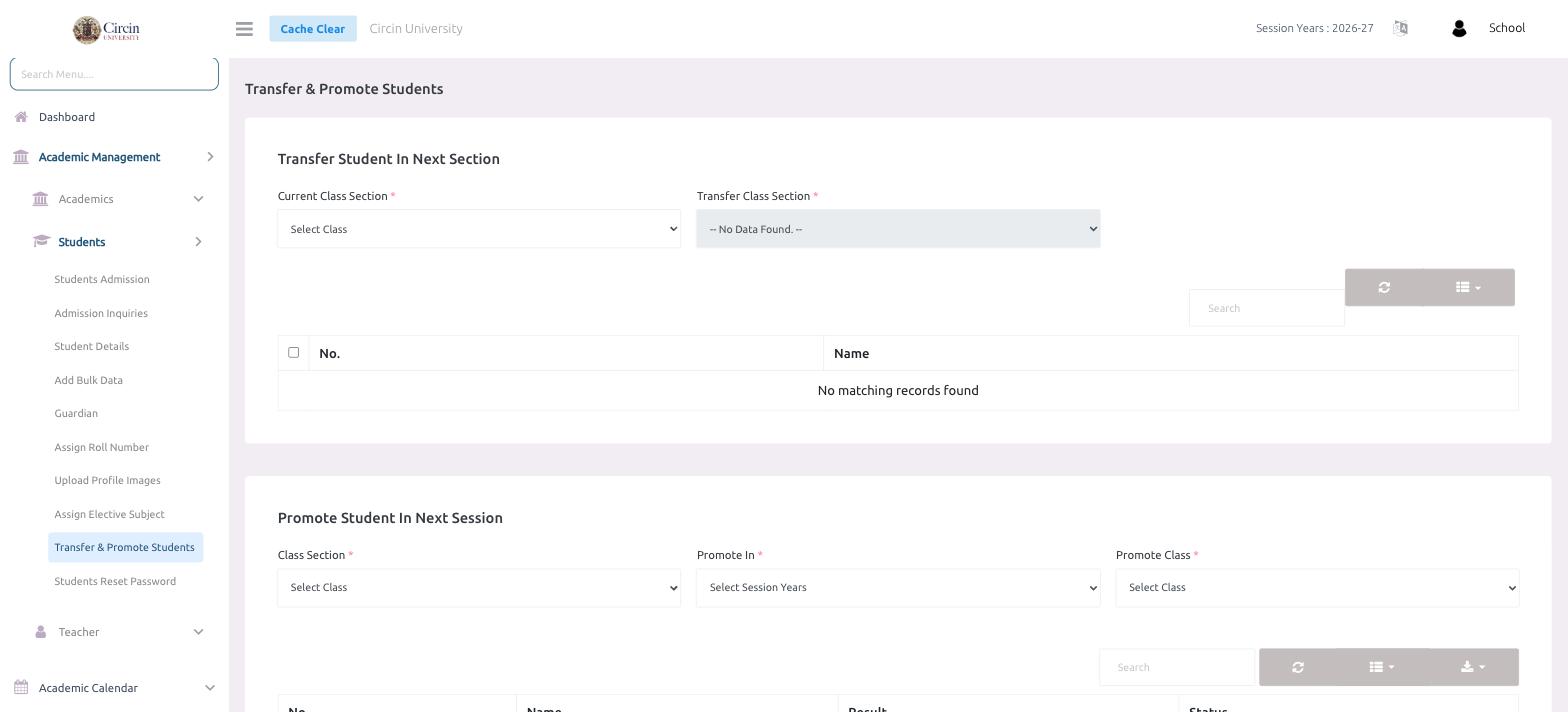This screenshot has height=712, width=1568.
Task: Click the Circin University logo
Action: tap(106, 29)
